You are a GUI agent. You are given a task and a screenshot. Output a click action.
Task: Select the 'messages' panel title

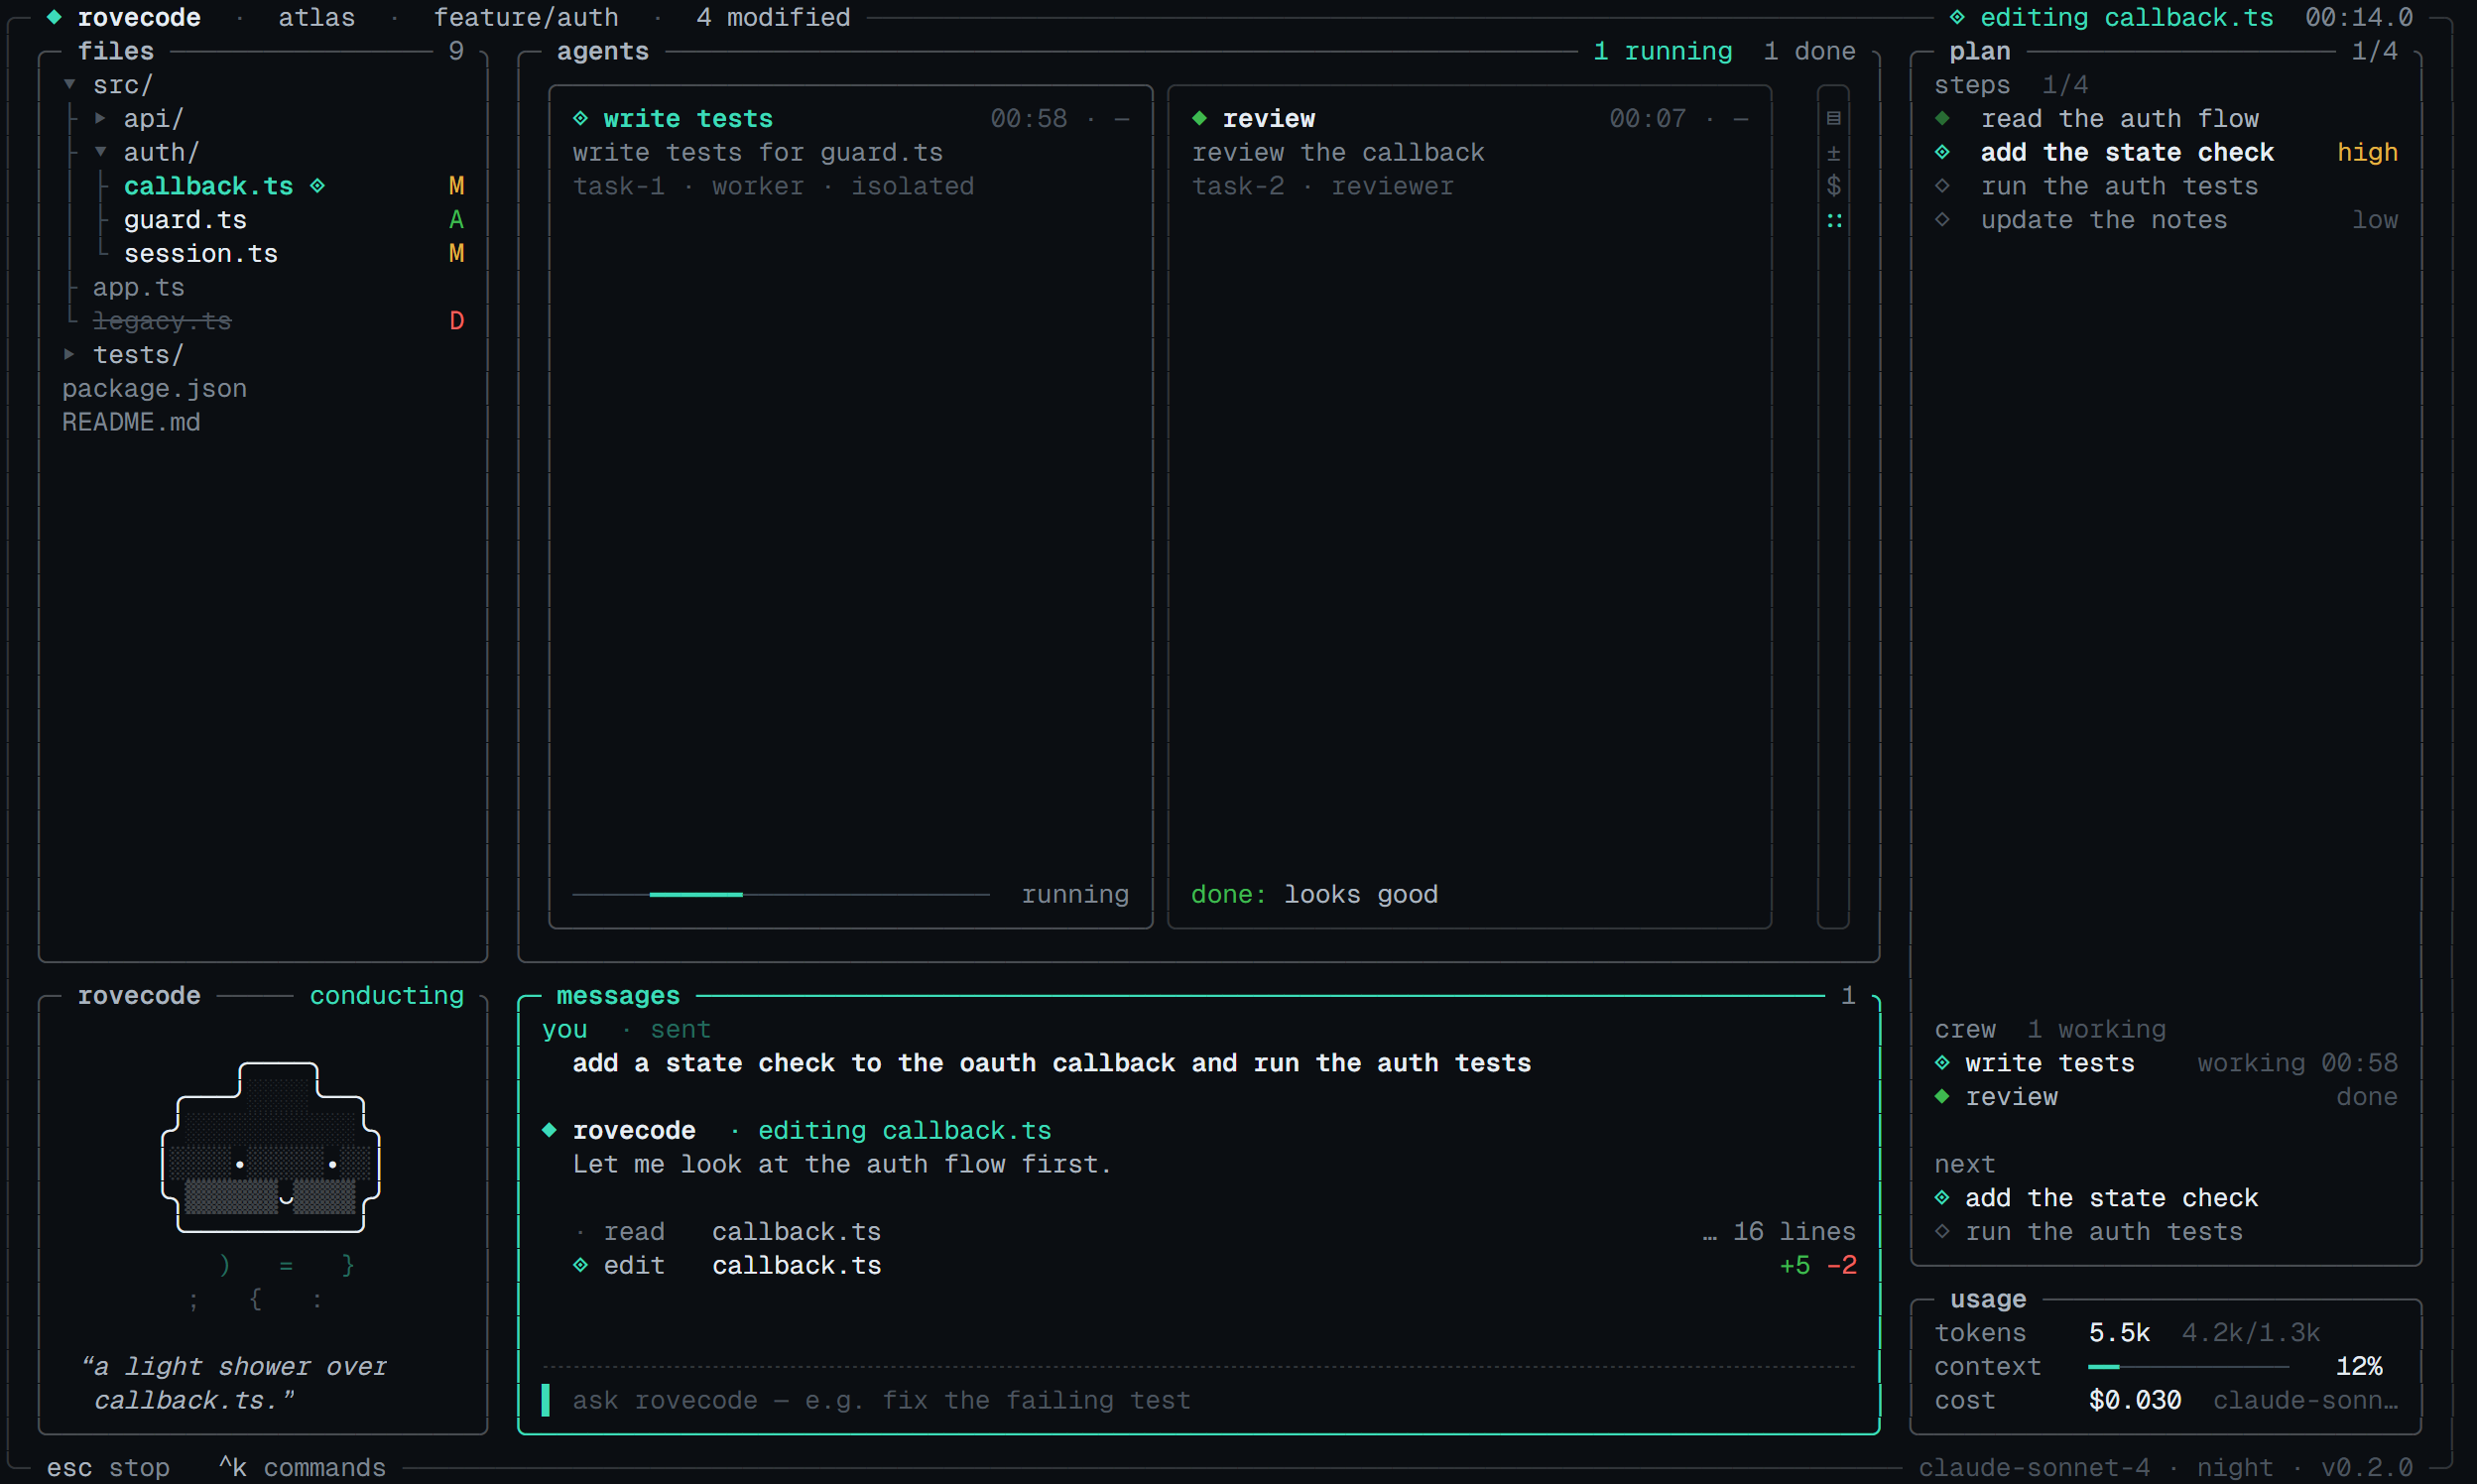(618, 996)
